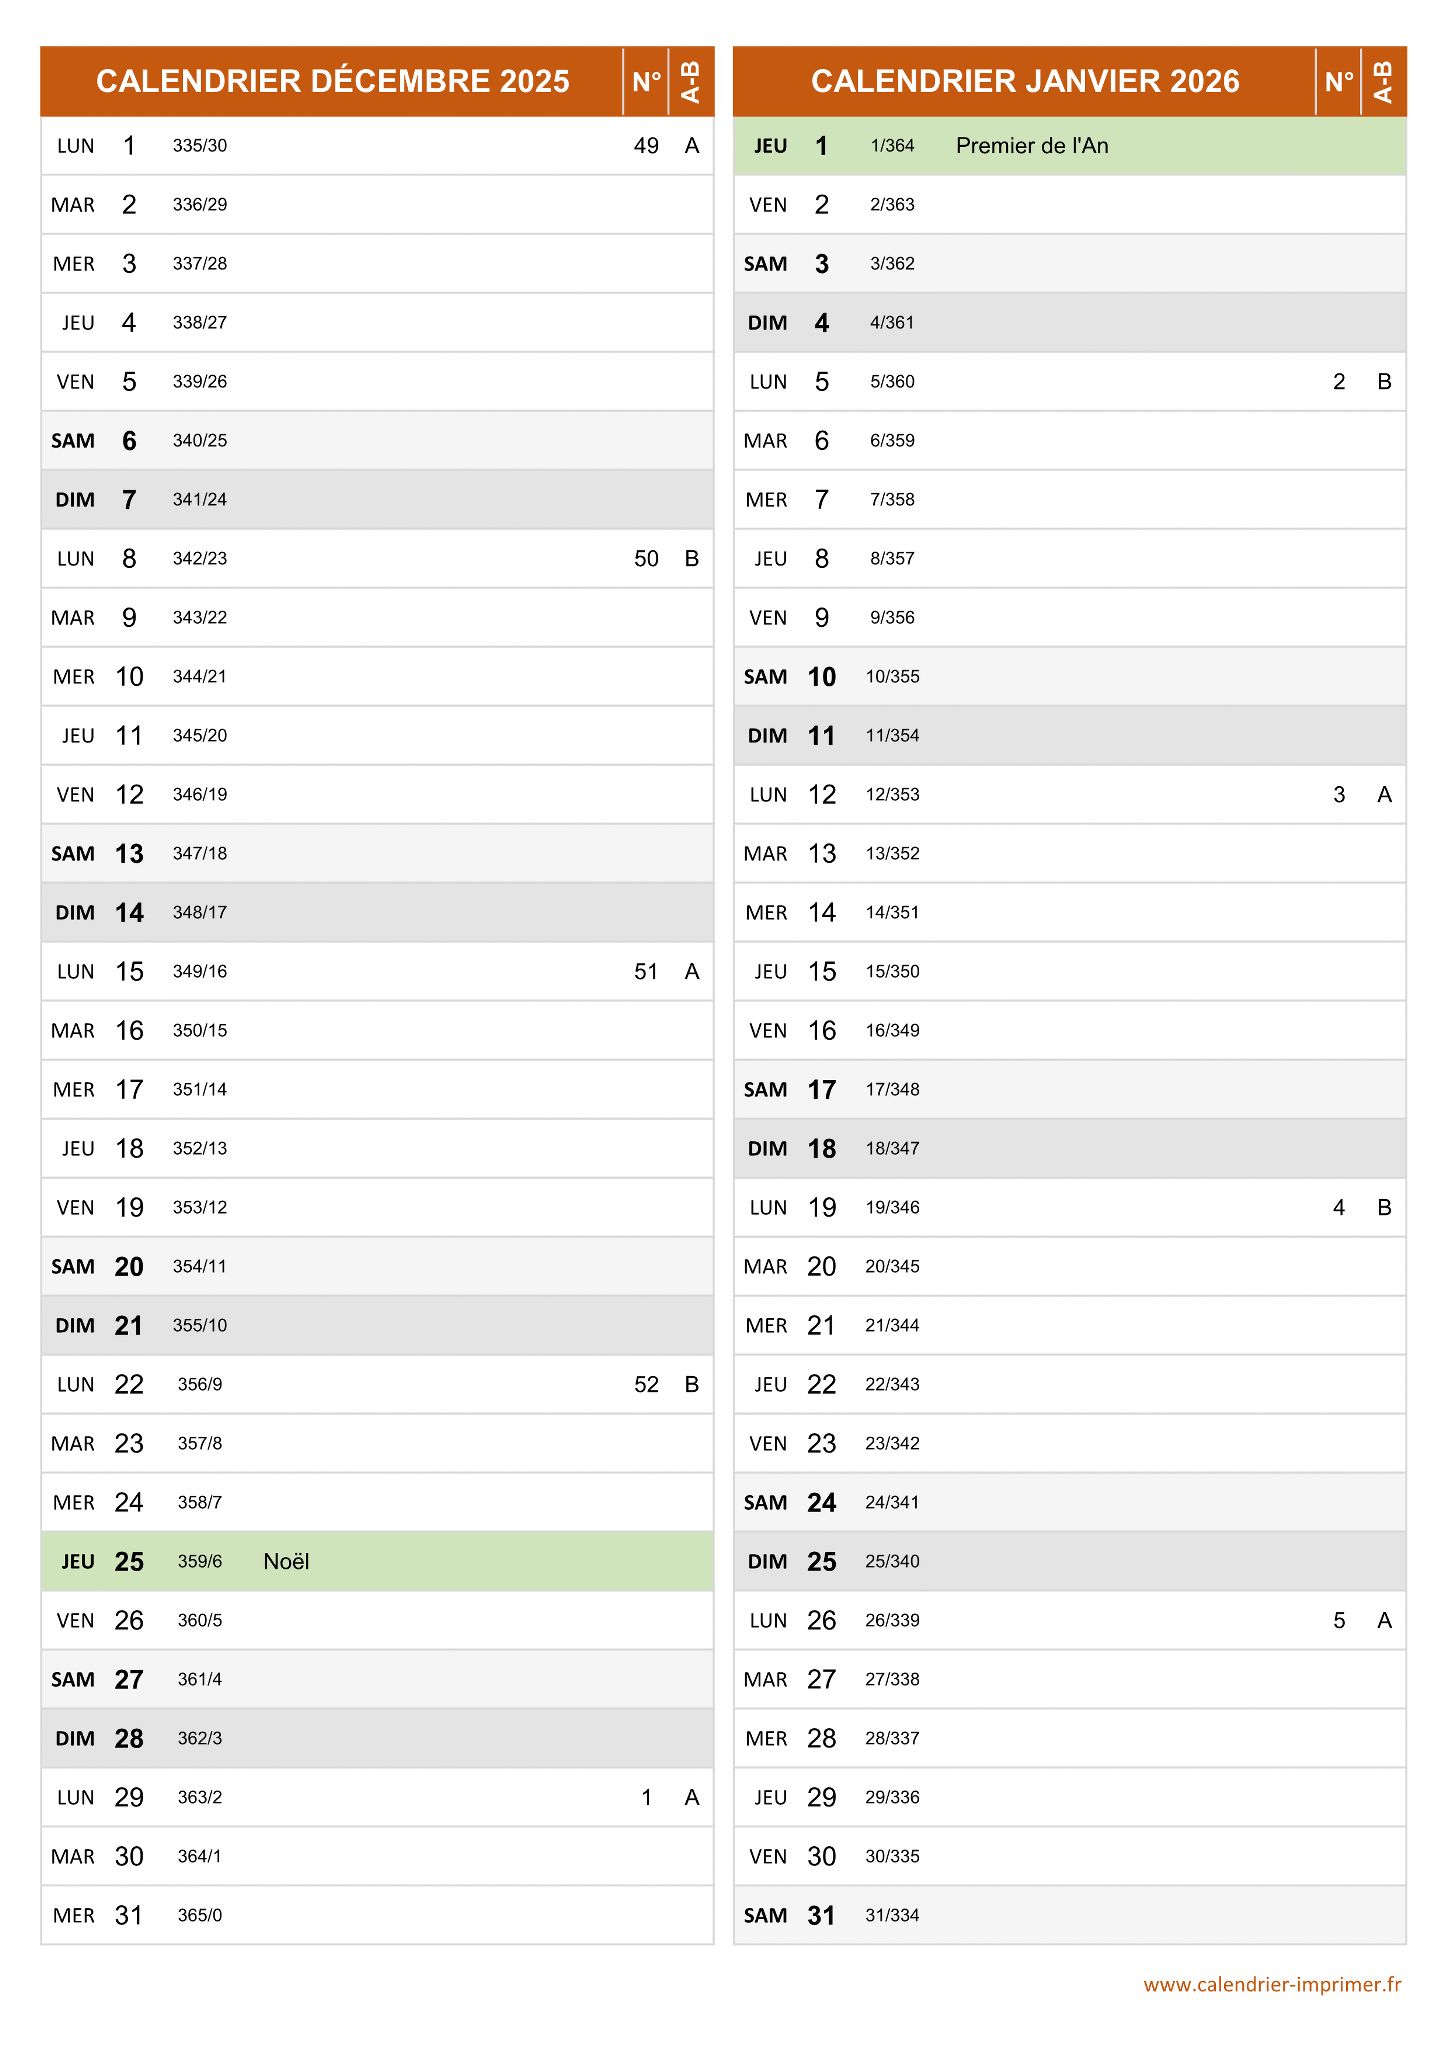Screen dimensions: 1448x2048
Task: Select the Calendrier Janvier 2026 header
Action: coord(1025,81)
